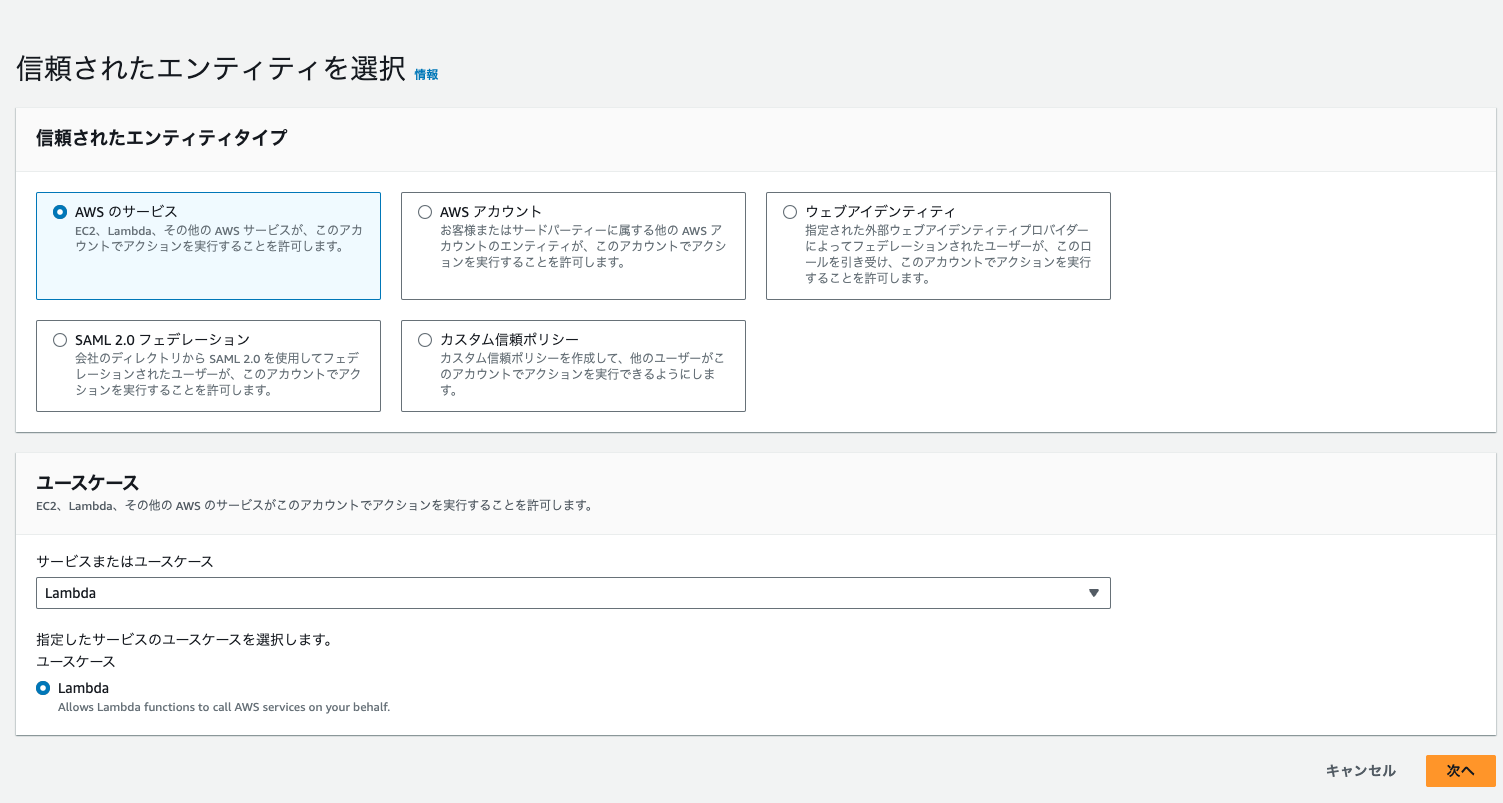This screenshot has height=803, width=1503.
Task: Open the 情報 info link
Action: click(425, 74)
